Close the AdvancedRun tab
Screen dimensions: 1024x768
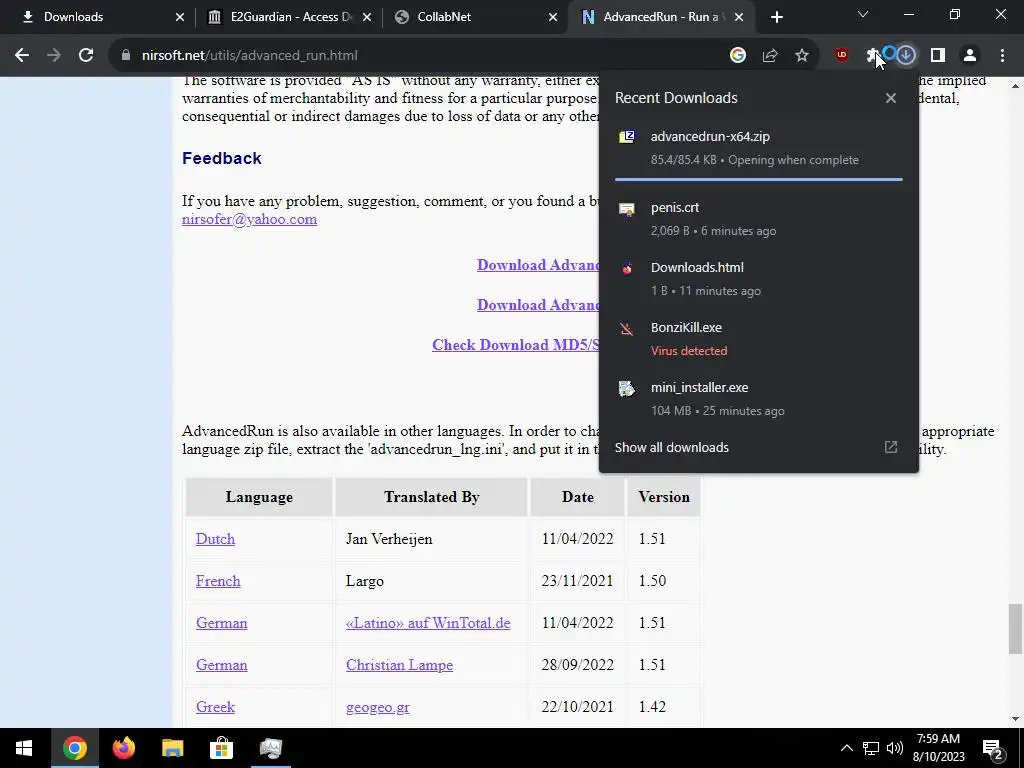click(x=739, y=17)
